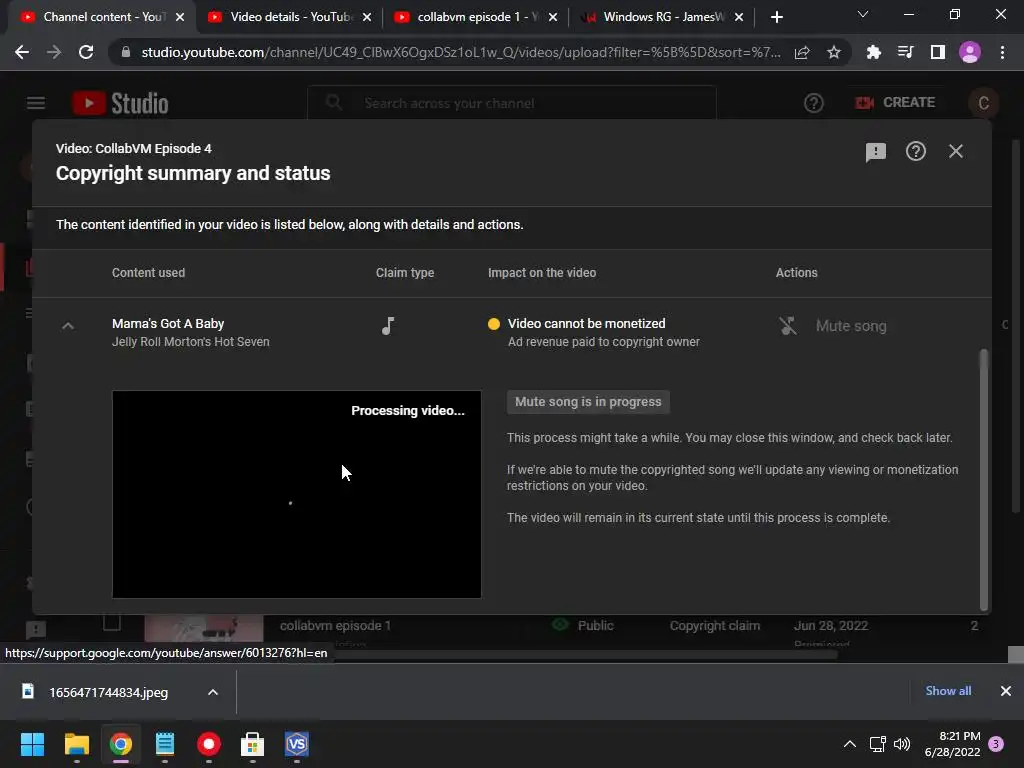Open File Explorer from taskbar

click(76, 744)
